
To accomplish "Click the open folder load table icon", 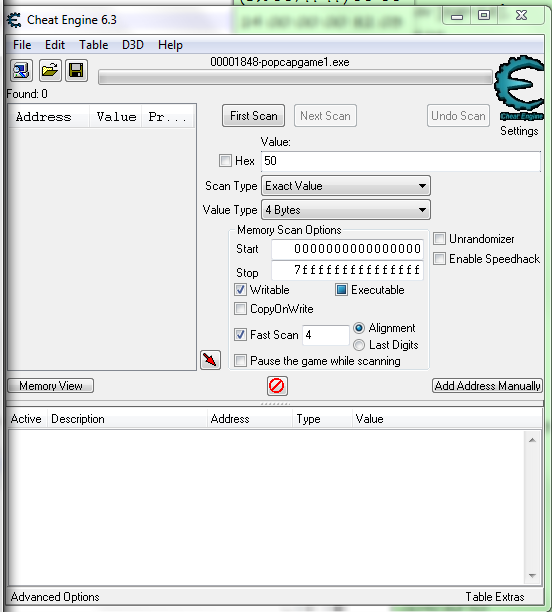I will [50, 71].
